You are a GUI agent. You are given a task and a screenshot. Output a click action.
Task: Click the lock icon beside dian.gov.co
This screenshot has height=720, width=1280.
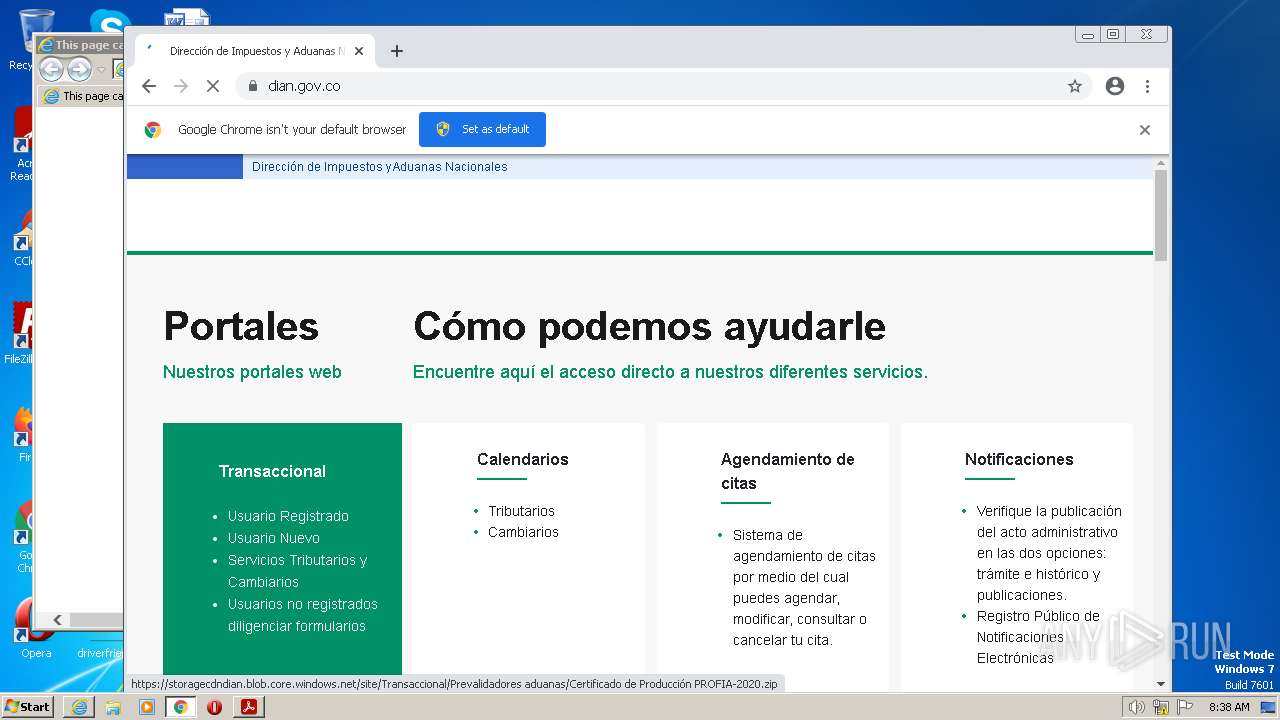pyautogui.click(x=252, y=86)
